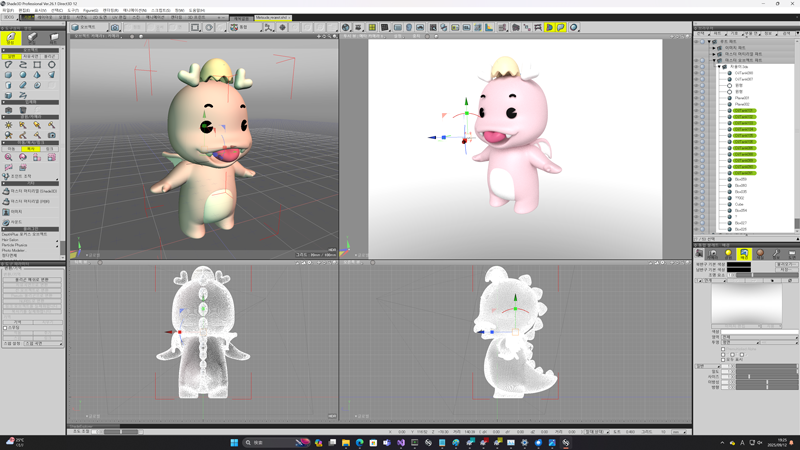800x450 pixels.
Task: Click the globe rendering icon in top toolbar
Action: pos(346,27)
